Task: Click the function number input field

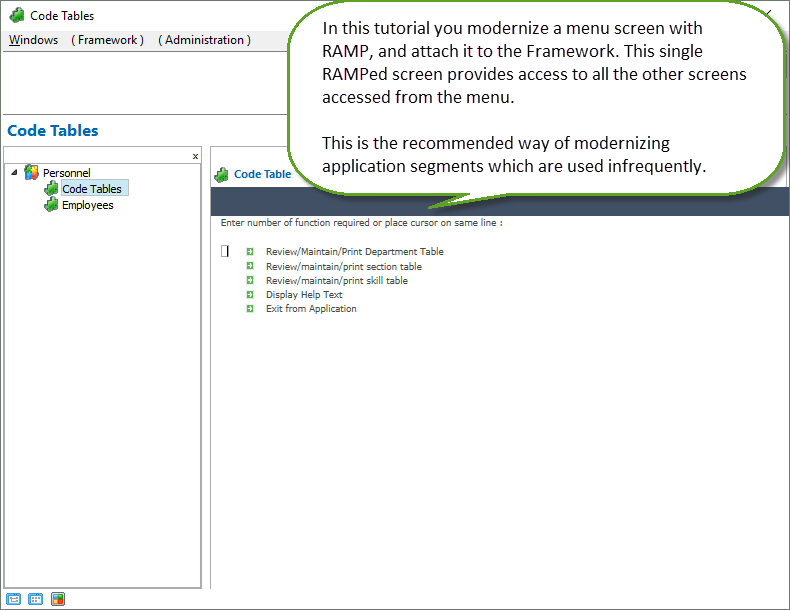Action: pyautogui.click(x=225, y=251)
